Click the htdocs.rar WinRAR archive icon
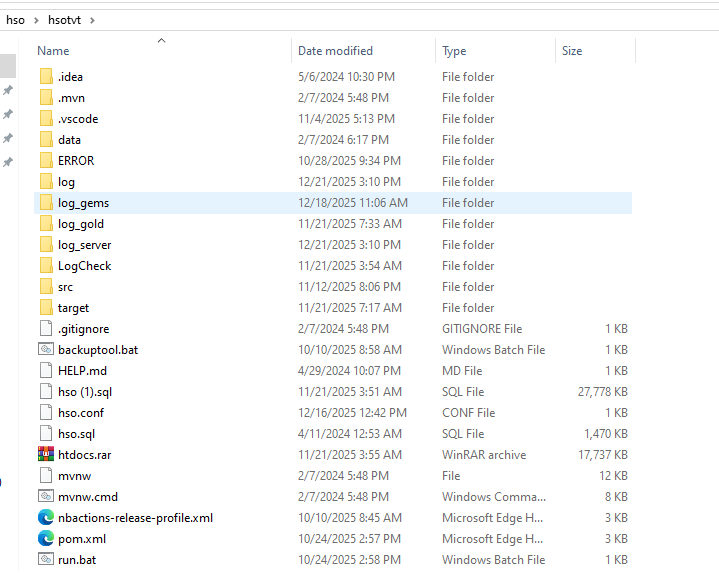Screen dimensions: 719x588 point(46,455)
